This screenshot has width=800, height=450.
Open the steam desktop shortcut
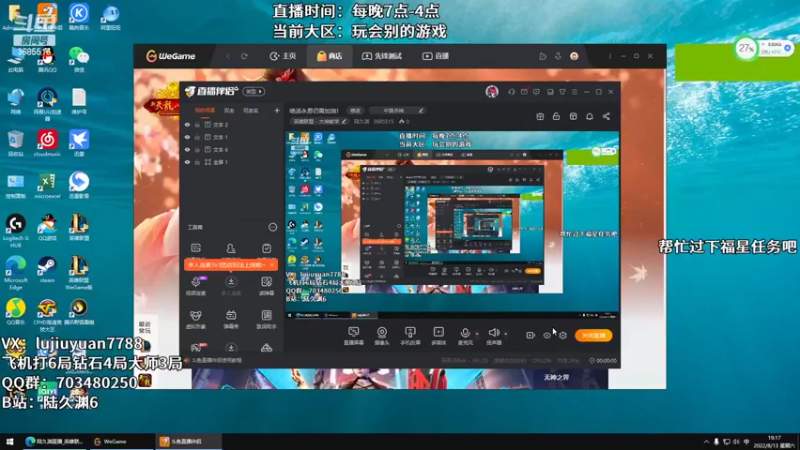(x=47, y=269)
